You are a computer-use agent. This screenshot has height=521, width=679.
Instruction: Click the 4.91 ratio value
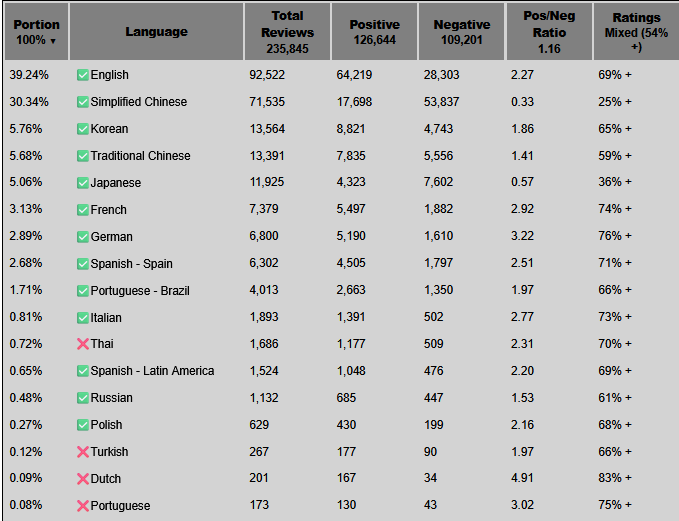[x=522, y=478]
